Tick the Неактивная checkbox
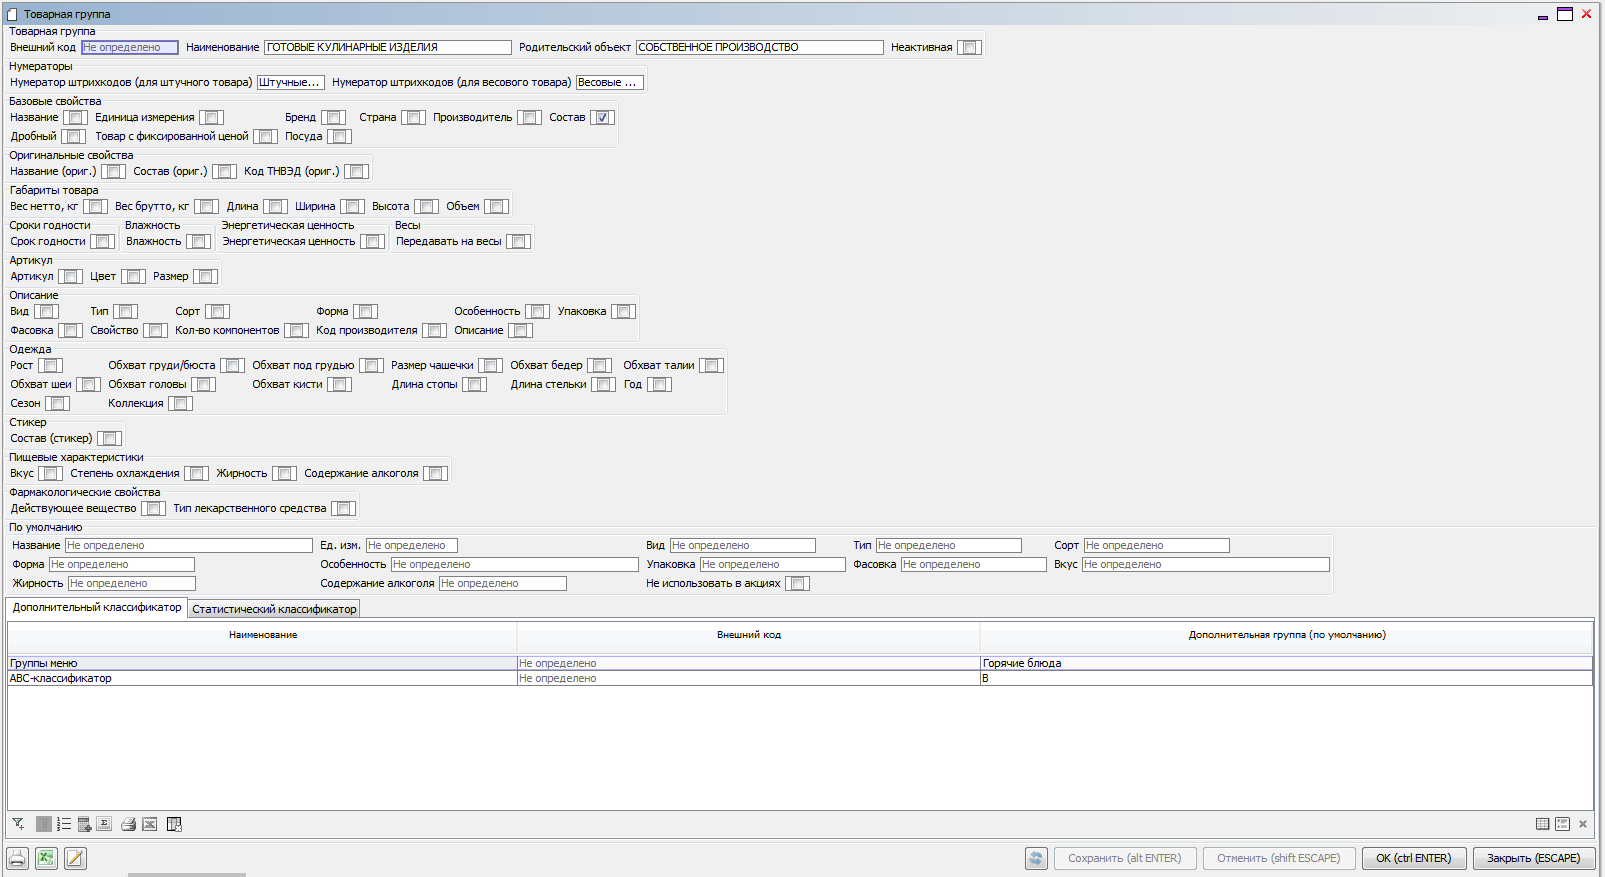 [969, 48]
